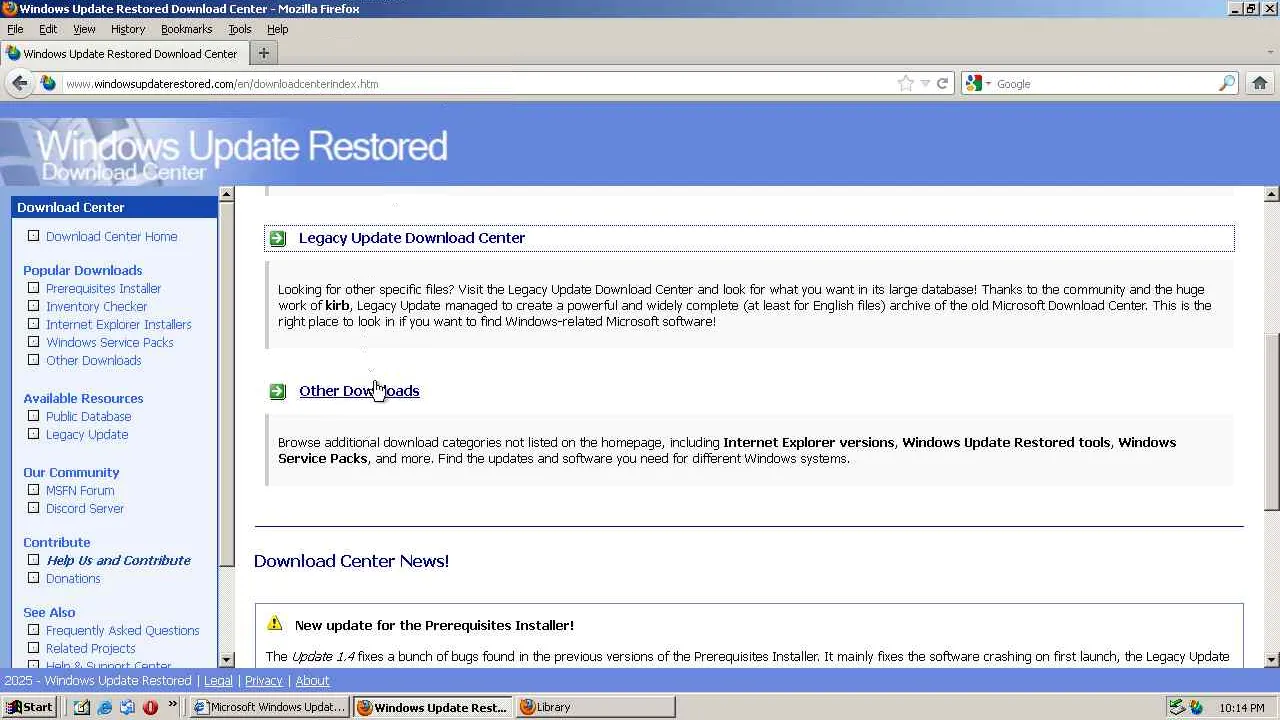Open the Google search engine selector dropdown
Screen dimensions: 1280x720
pyautogui.click(x=977, y=83)
